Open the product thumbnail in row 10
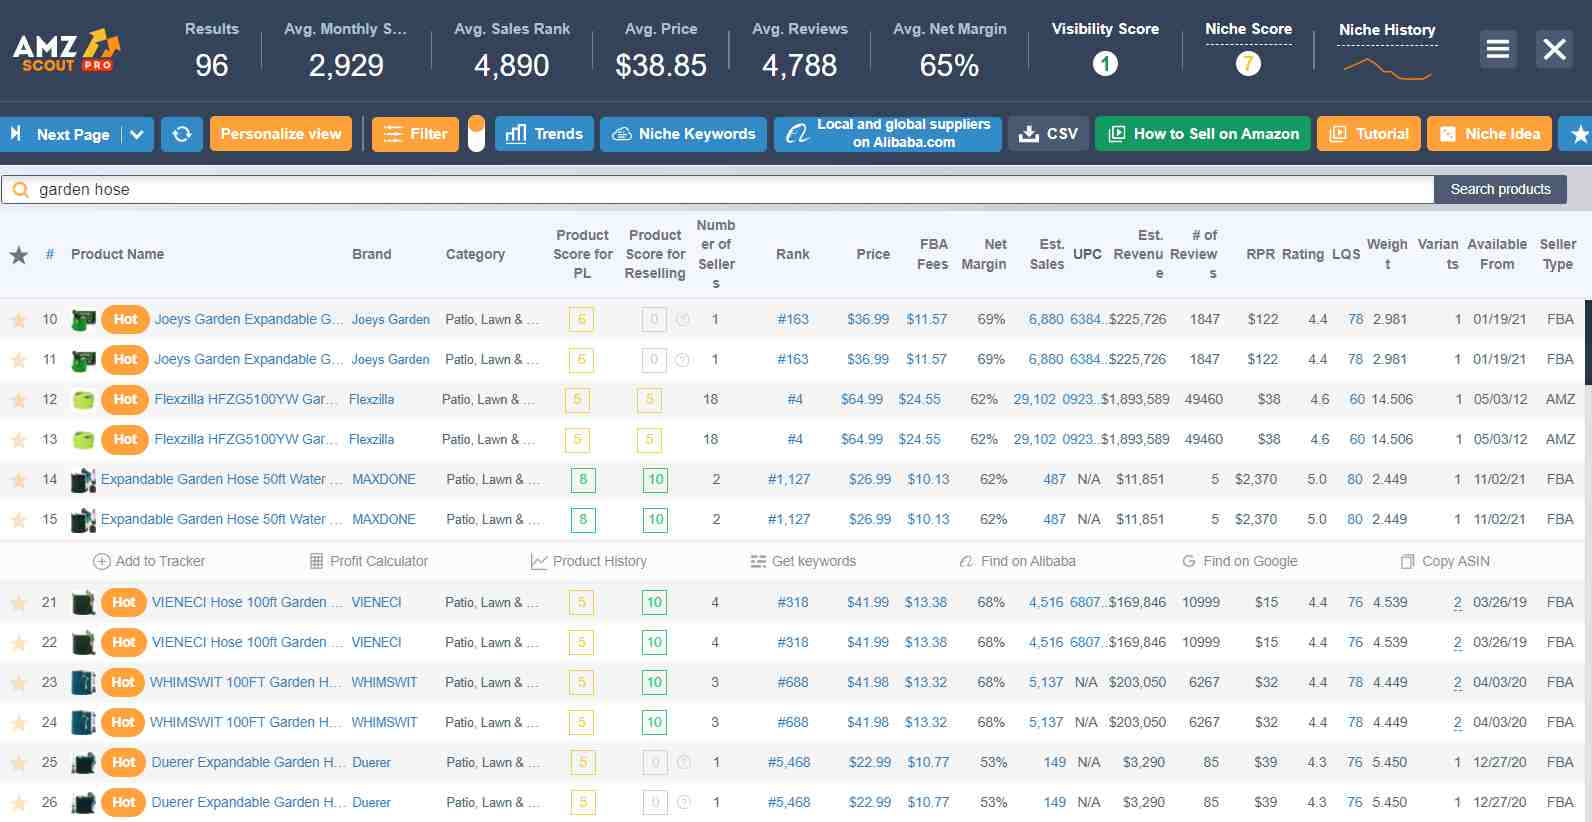Screen dimensions: 1592x822 coord(84,320)
